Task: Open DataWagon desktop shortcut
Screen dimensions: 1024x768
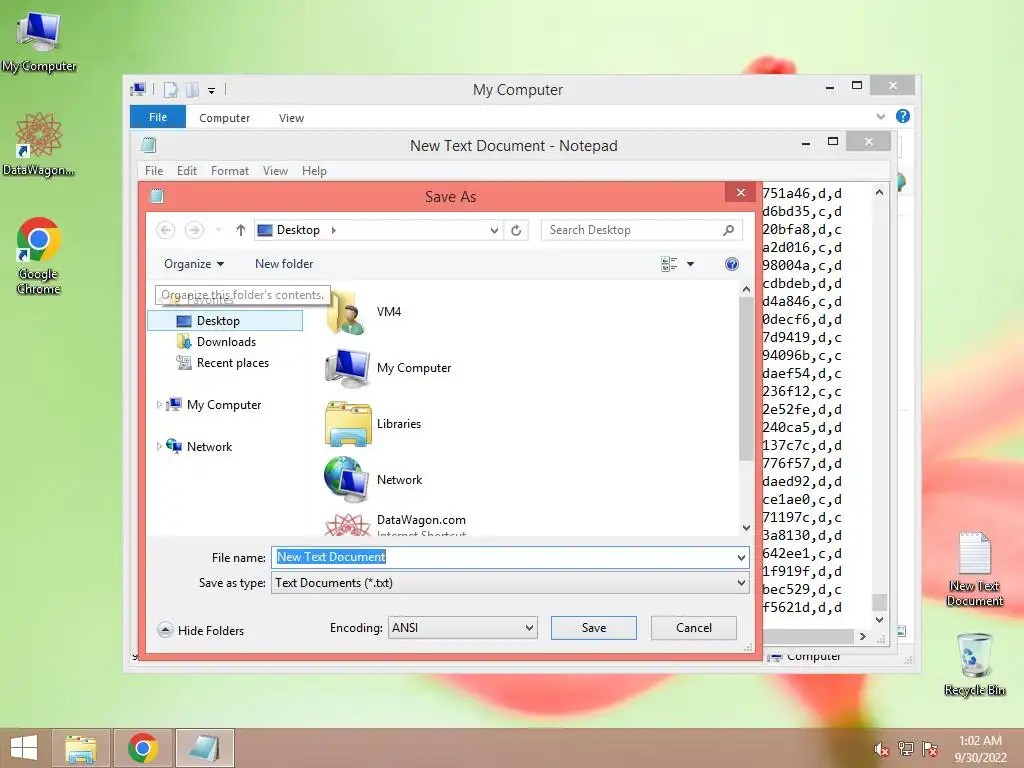Action: click(x=39, y=145)
